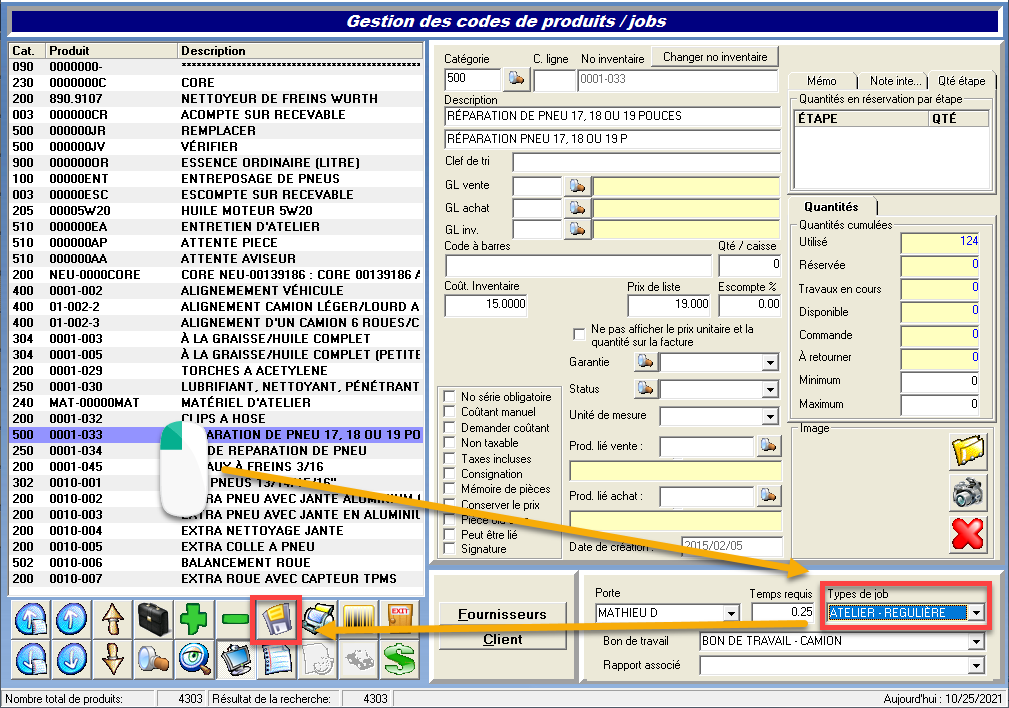Click the plain blue circle up-arrow icon
This screenshot has height=708, width=1009.
(x=71, y=620)
